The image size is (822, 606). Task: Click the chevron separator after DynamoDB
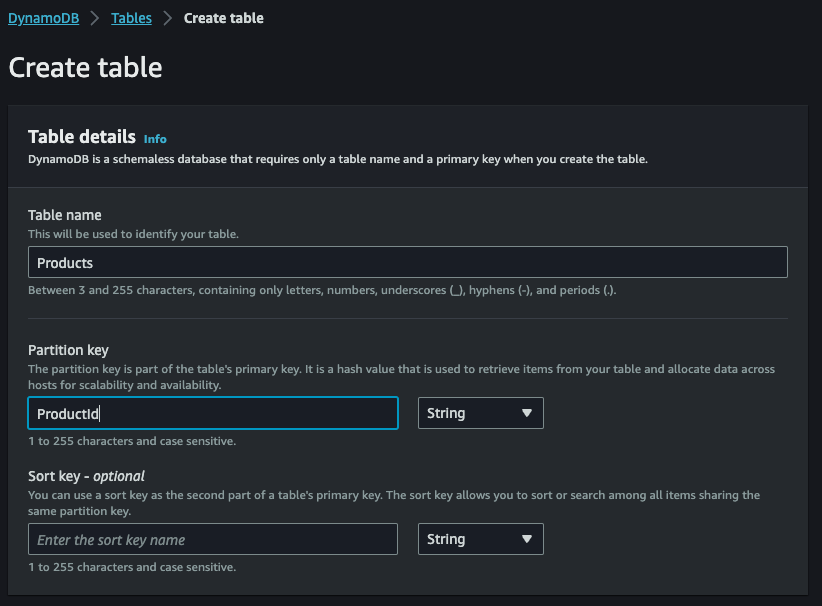pyautogui.click(x=95, y=18)
